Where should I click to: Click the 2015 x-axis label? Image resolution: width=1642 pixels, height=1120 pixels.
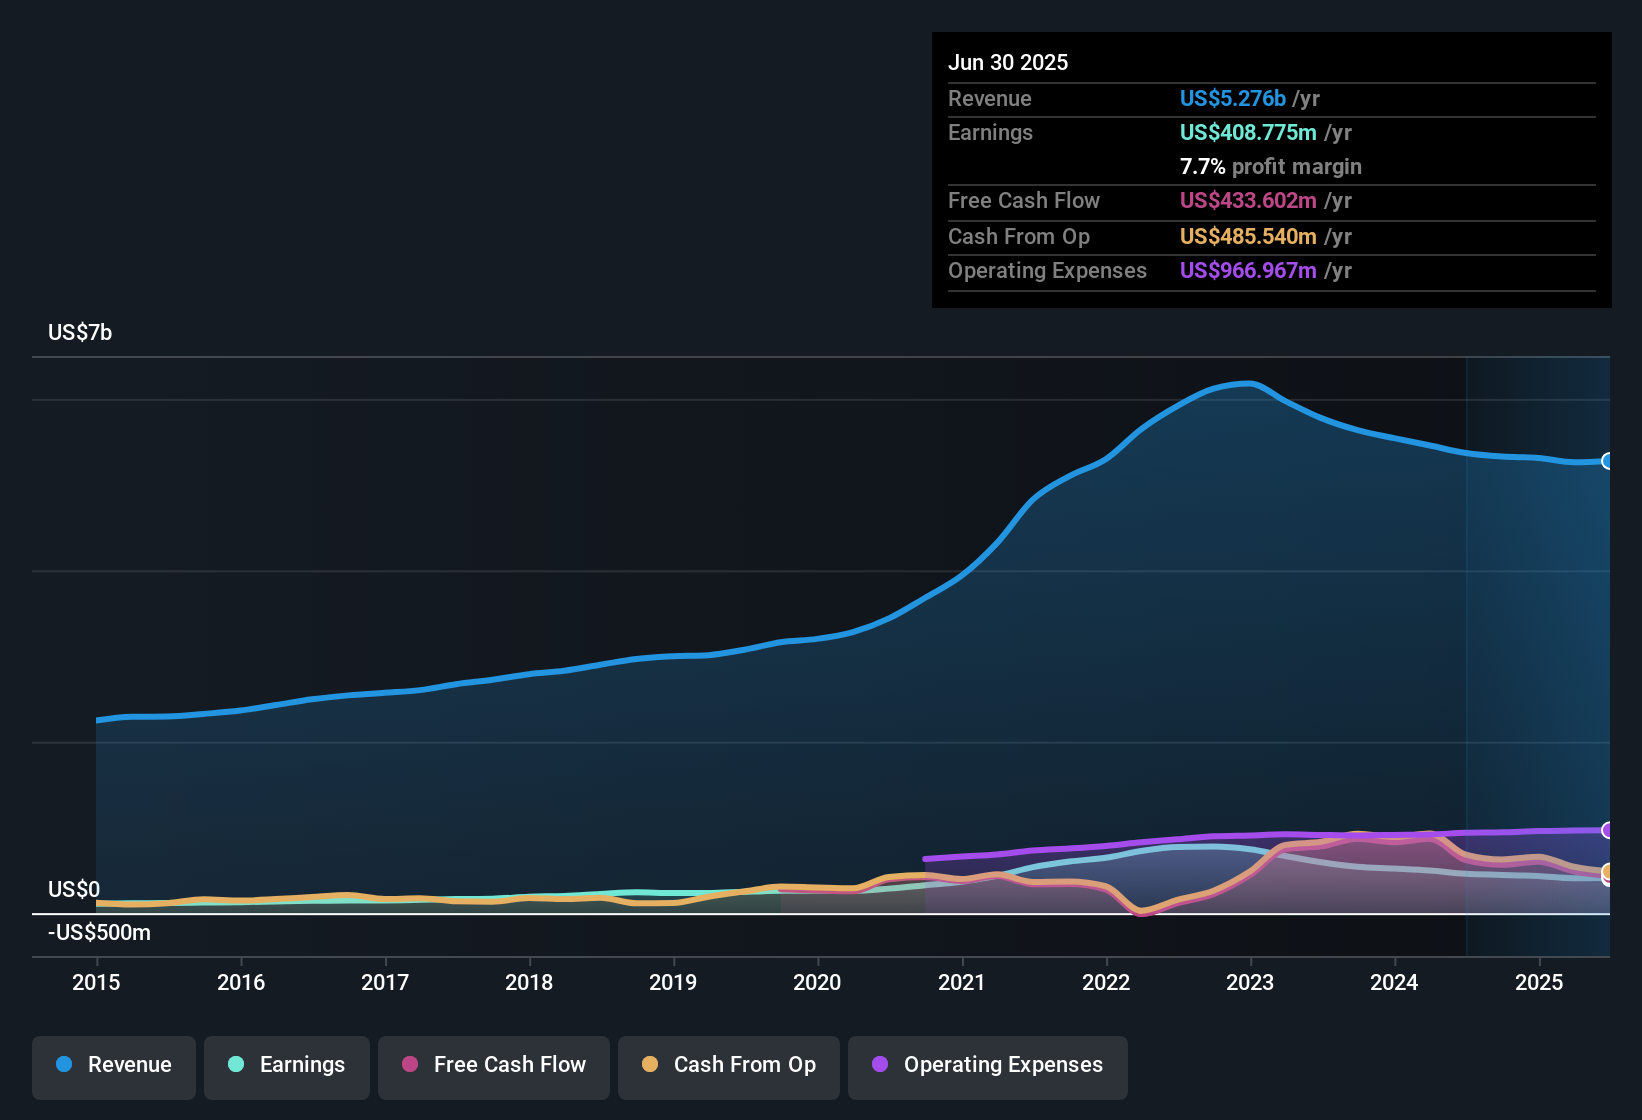click(96, 983)
